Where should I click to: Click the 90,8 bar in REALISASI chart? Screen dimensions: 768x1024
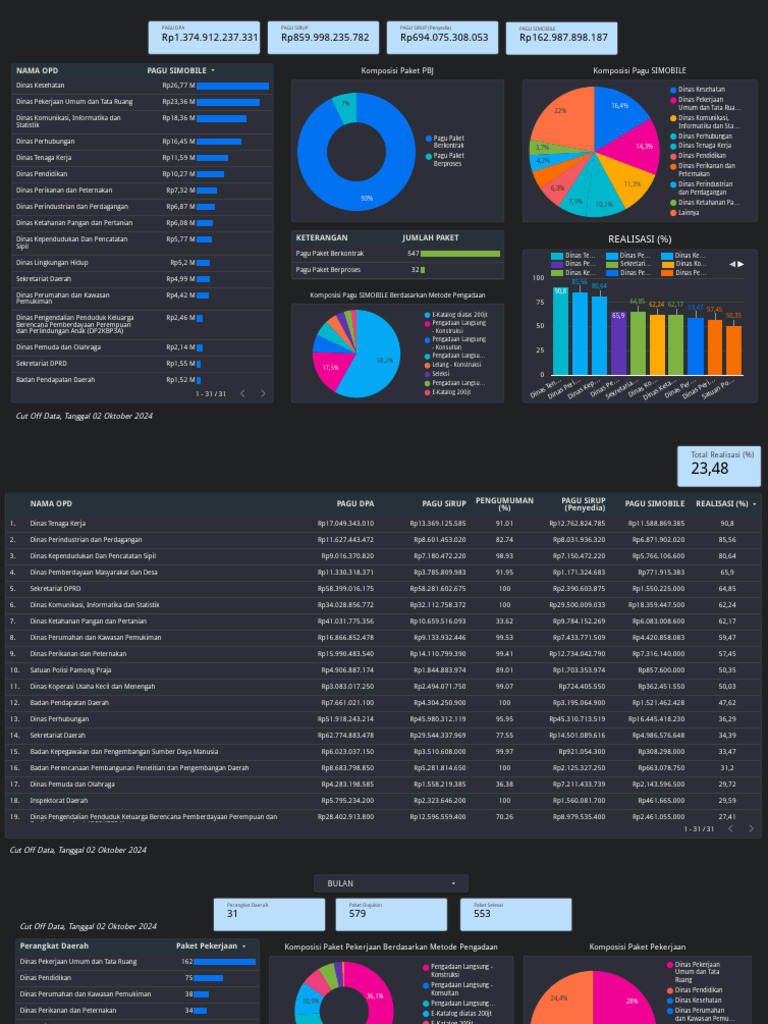point(560,331)
